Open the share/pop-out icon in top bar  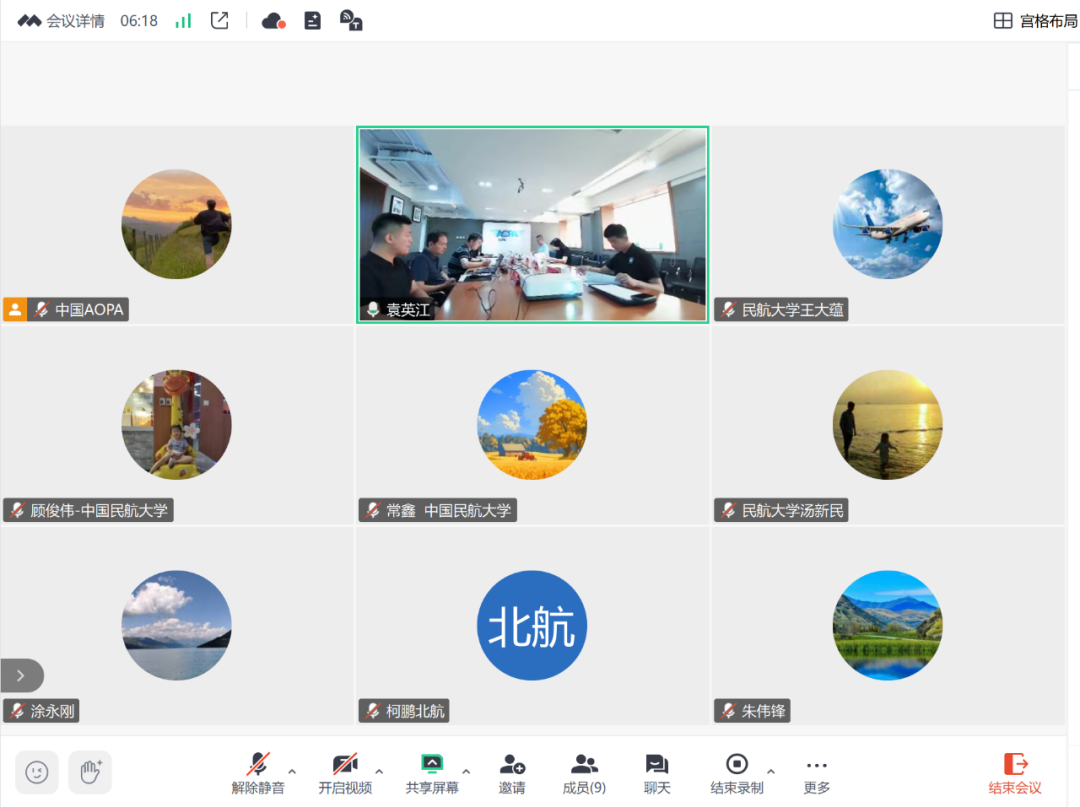coord(220,20)
